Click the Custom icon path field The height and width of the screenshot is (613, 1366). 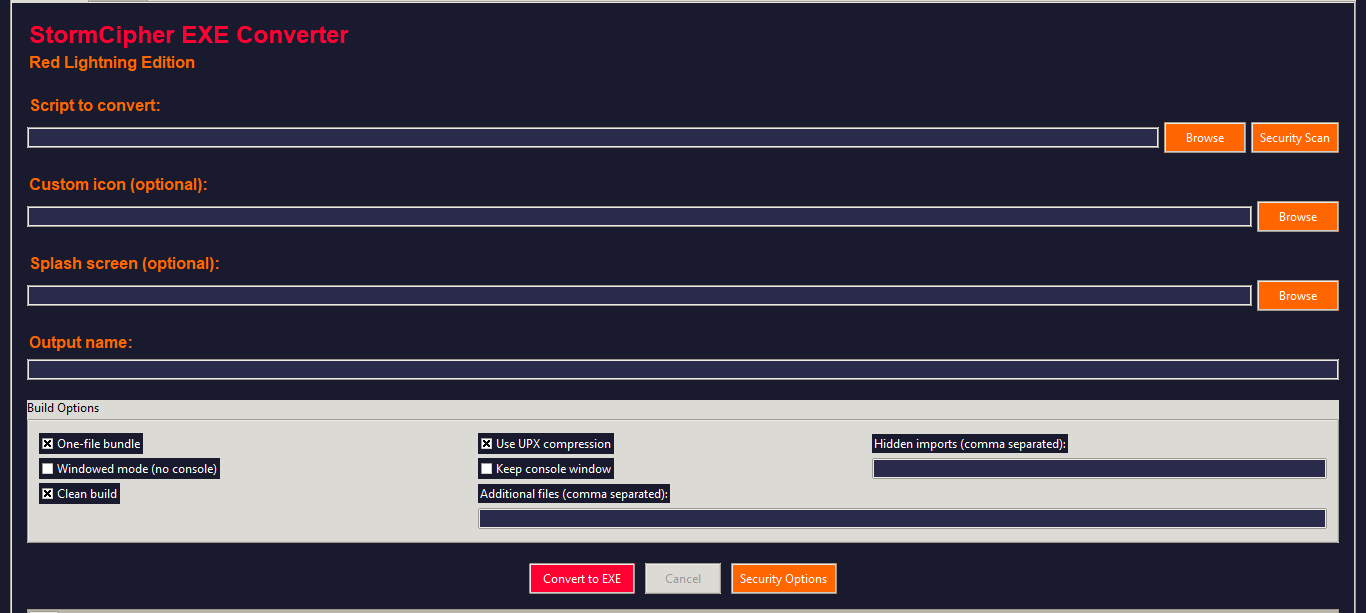click(638, 216)
